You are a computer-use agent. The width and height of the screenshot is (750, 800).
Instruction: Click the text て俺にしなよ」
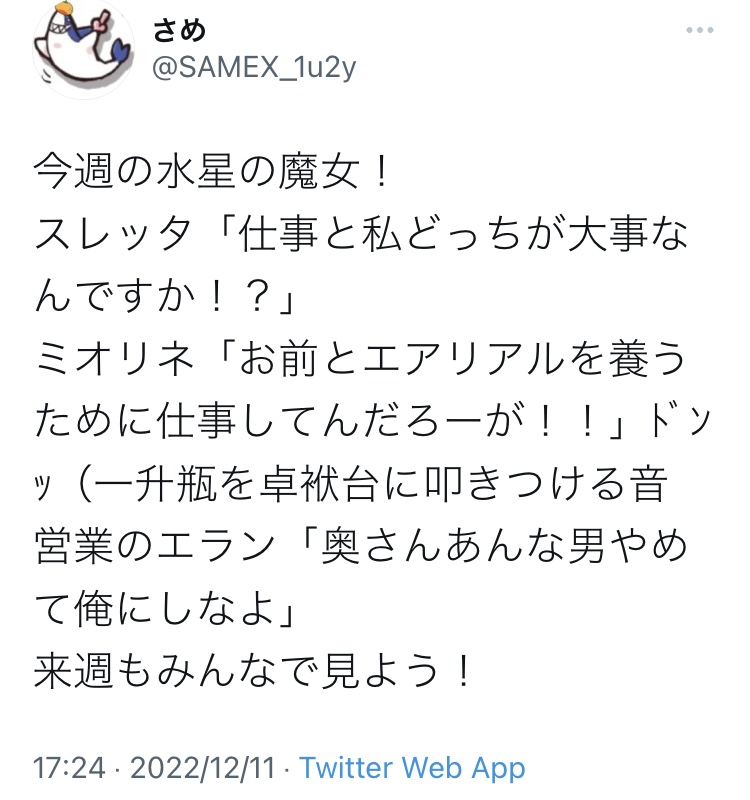[x=165, y=609]
